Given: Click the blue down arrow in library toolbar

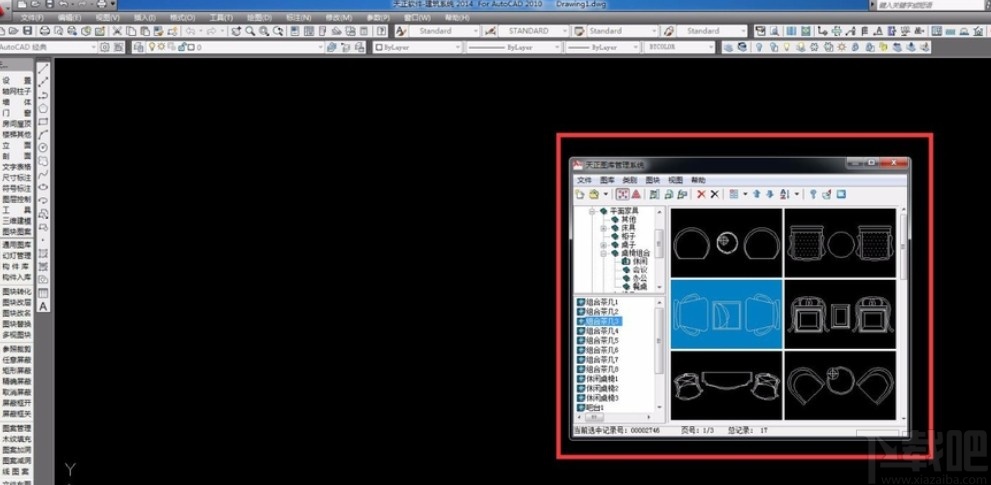Looking at the screenshot, I should (770, 194).
